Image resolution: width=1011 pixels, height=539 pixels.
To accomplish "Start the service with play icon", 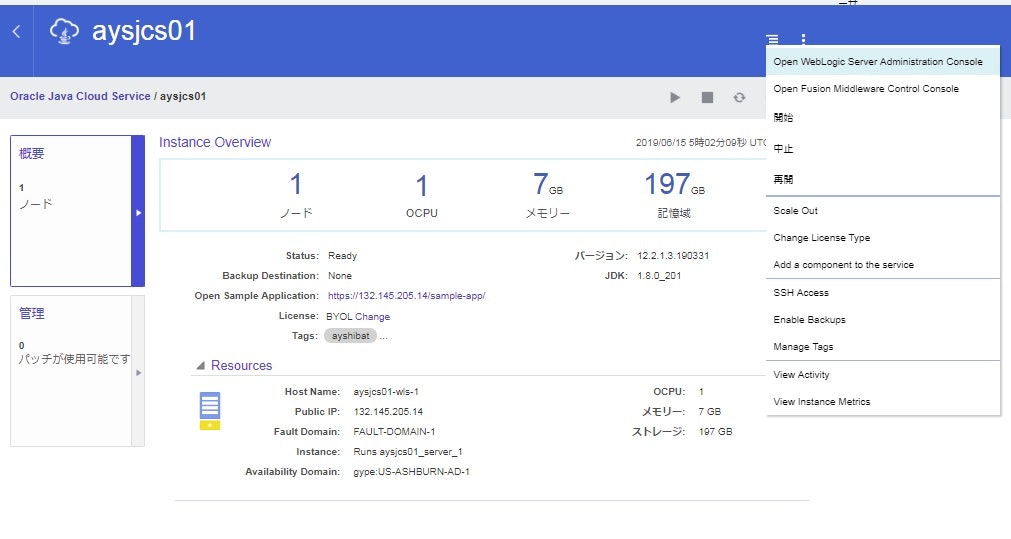I will pyautogui.click(x=675, y=97).
